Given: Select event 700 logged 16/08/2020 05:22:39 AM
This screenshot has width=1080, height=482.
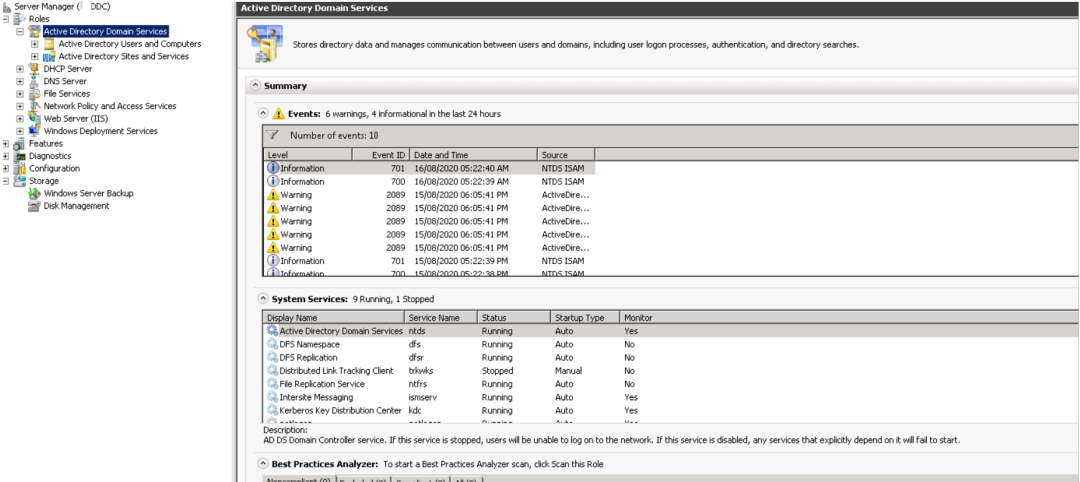Looking at the screenshot, I should [x=429, y=182].
